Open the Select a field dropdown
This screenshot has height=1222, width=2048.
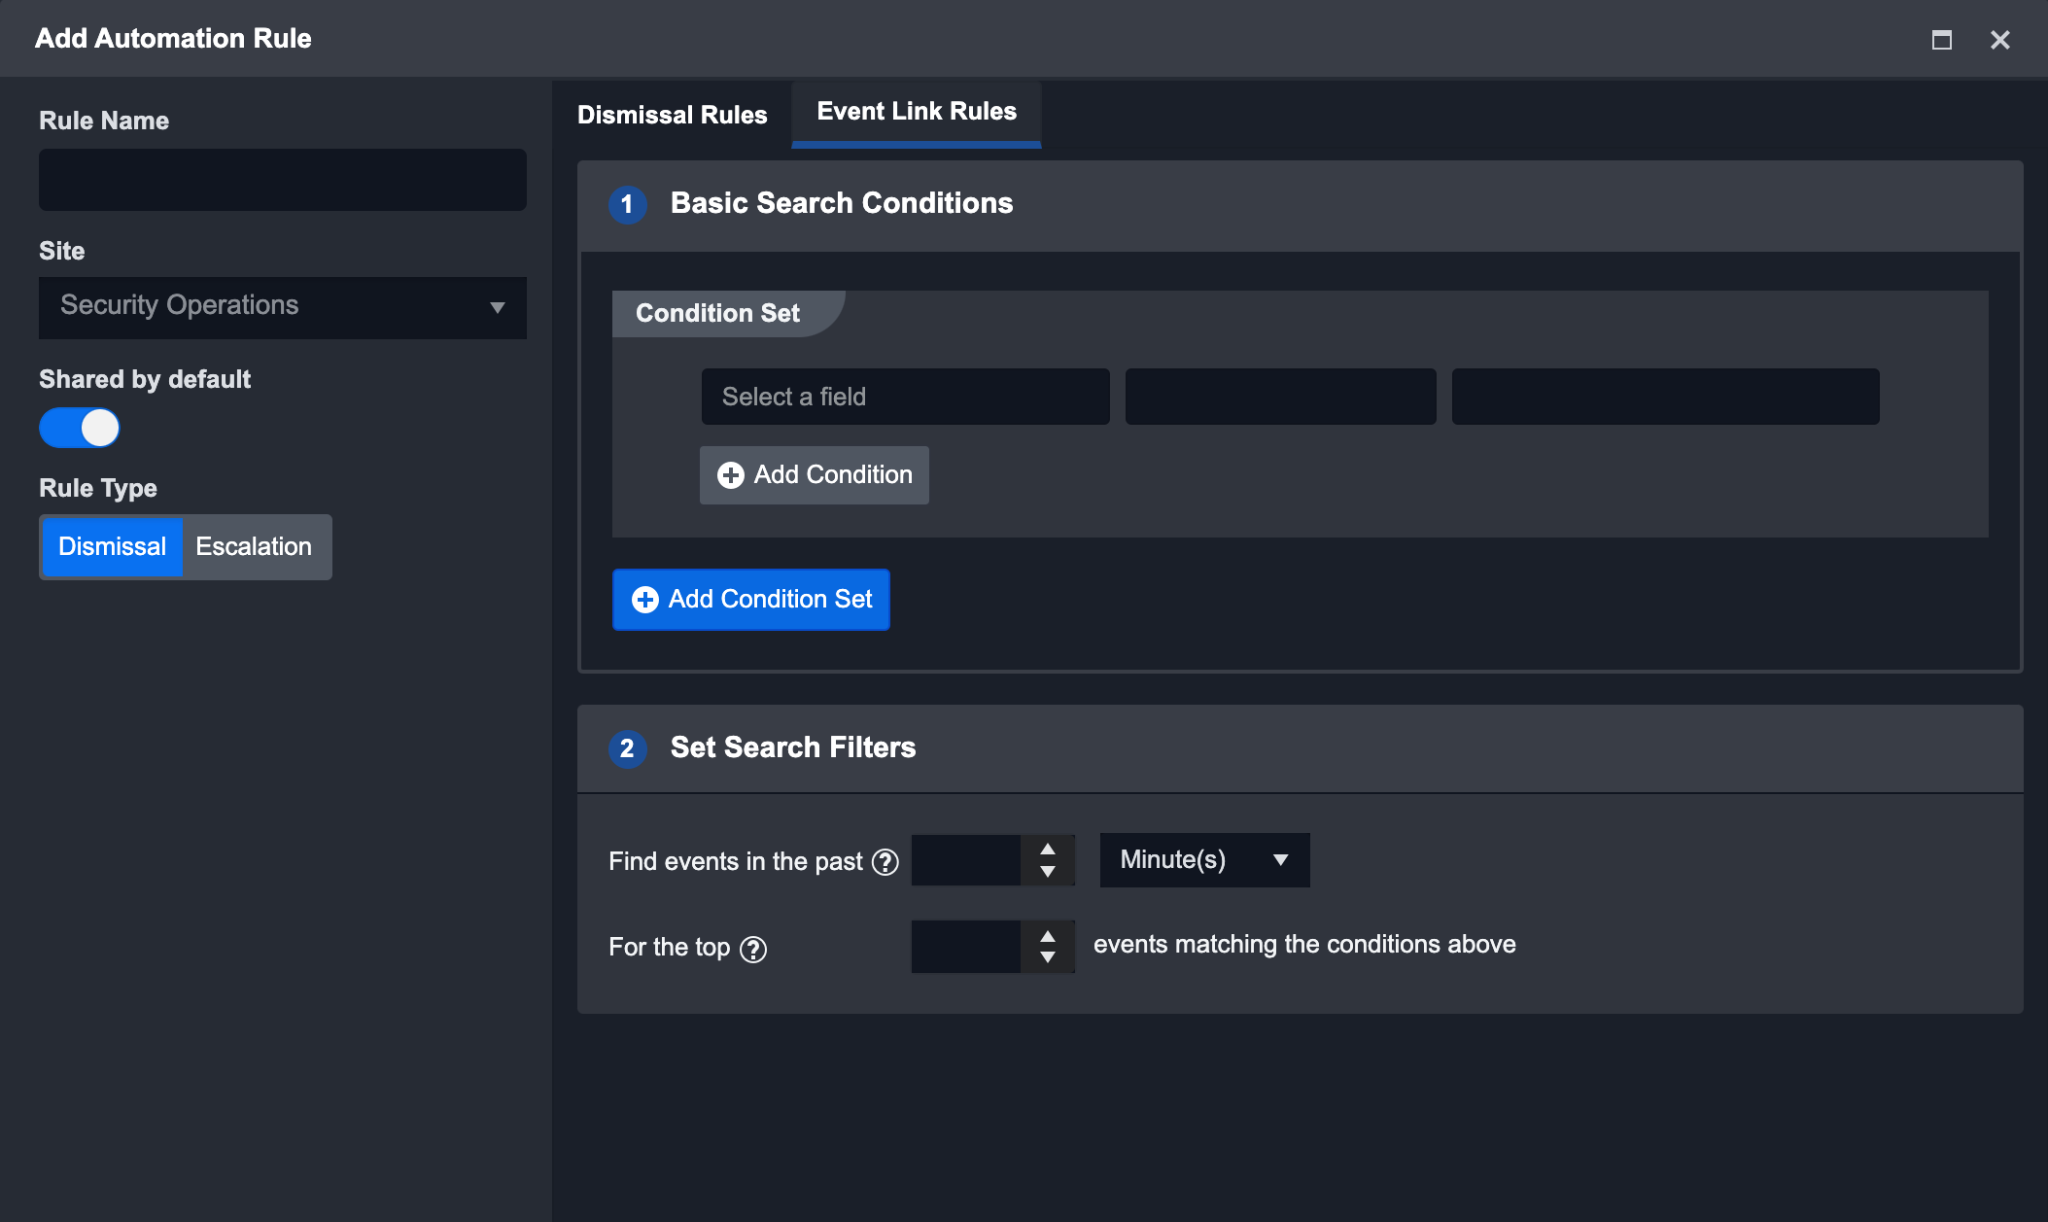coord(905,397)
